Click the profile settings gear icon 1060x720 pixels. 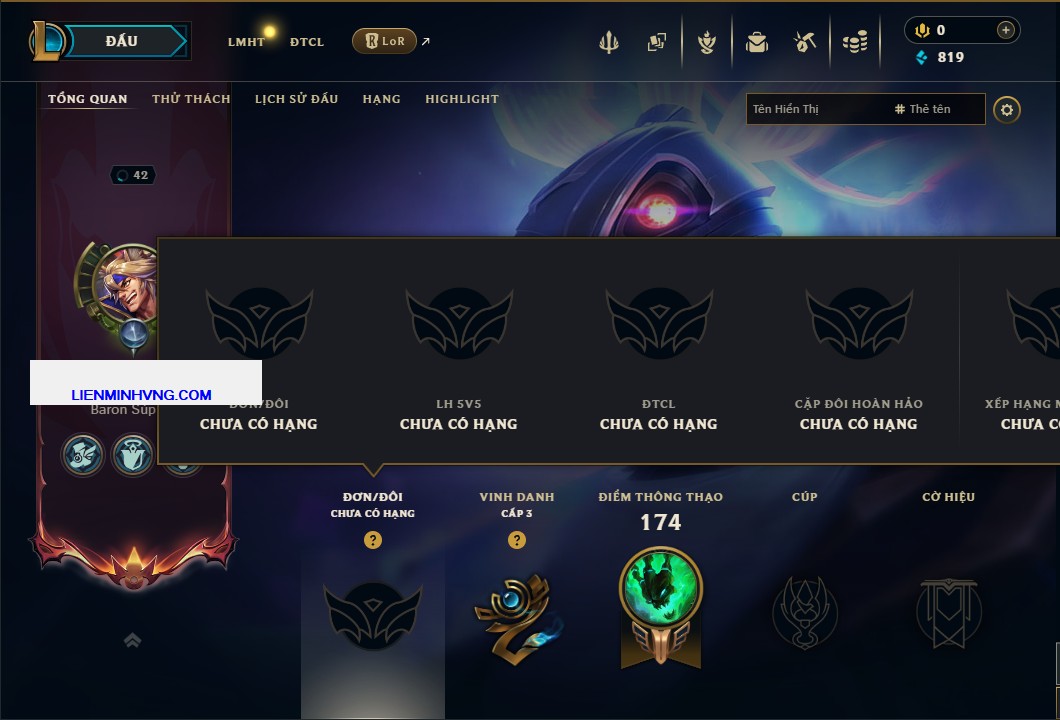[1007, 110]
